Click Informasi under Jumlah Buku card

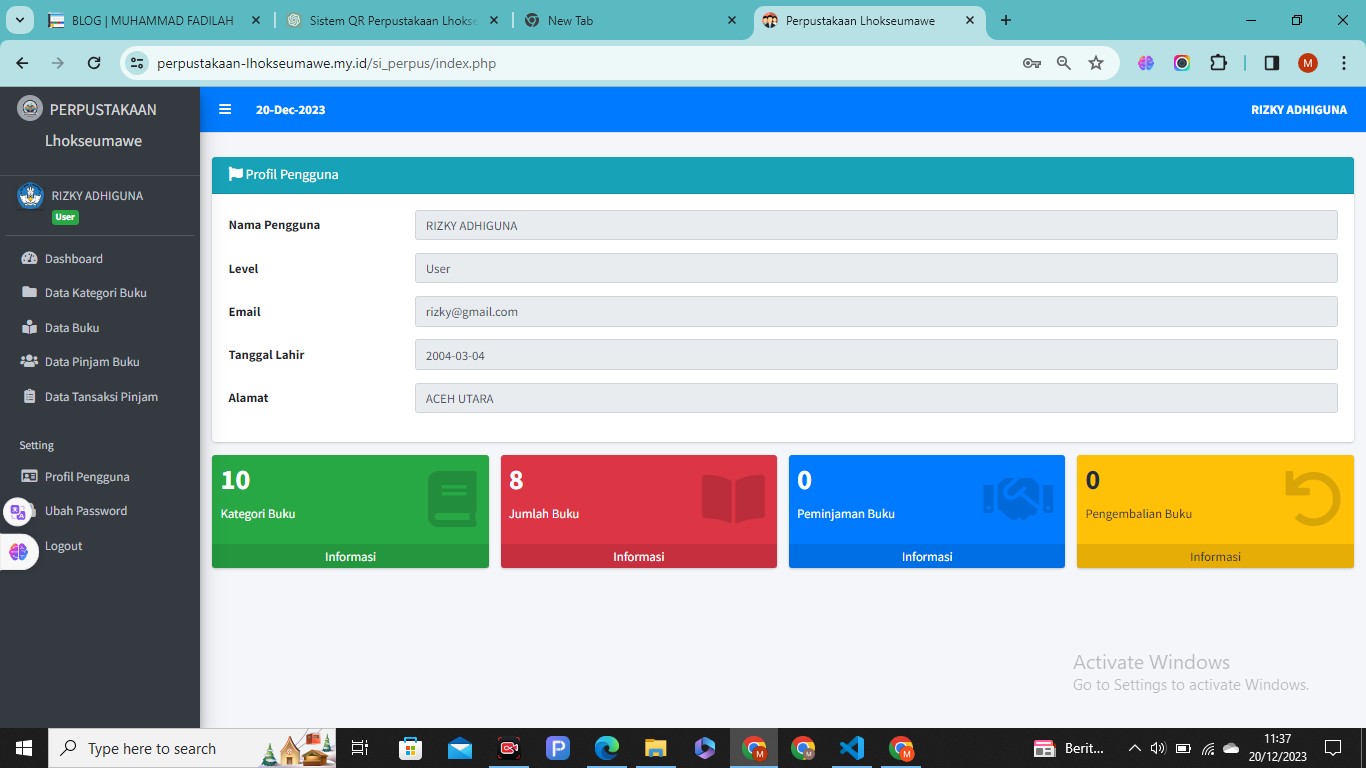pyautogui.click(x=638, y=557)
